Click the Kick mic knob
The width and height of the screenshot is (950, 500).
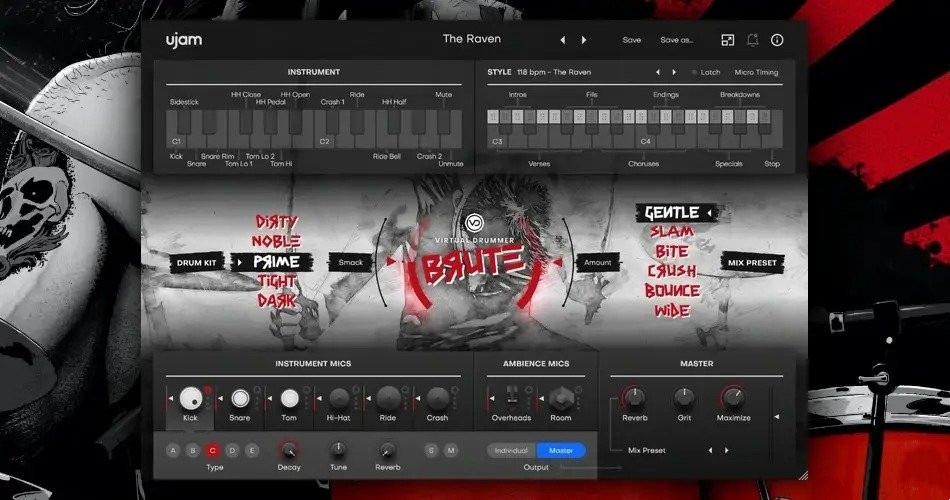190,398
